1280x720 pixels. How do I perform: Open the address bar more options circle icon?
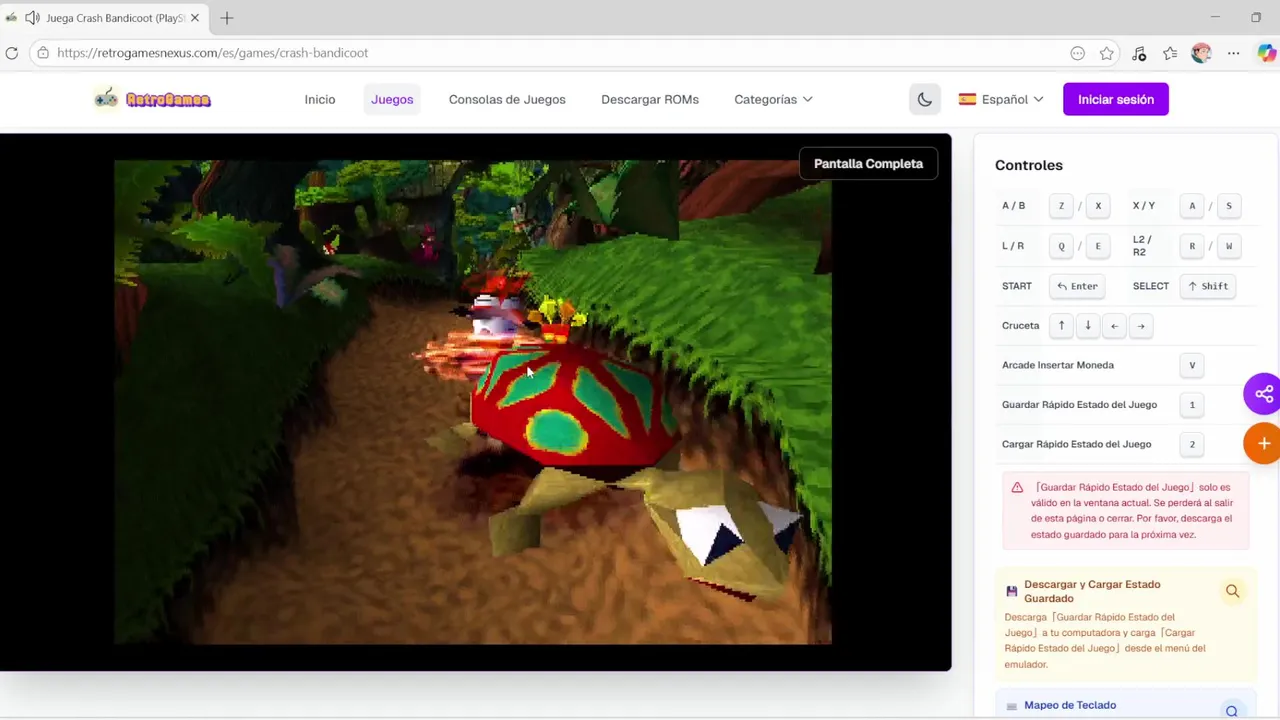click(x=1077, y=53)
